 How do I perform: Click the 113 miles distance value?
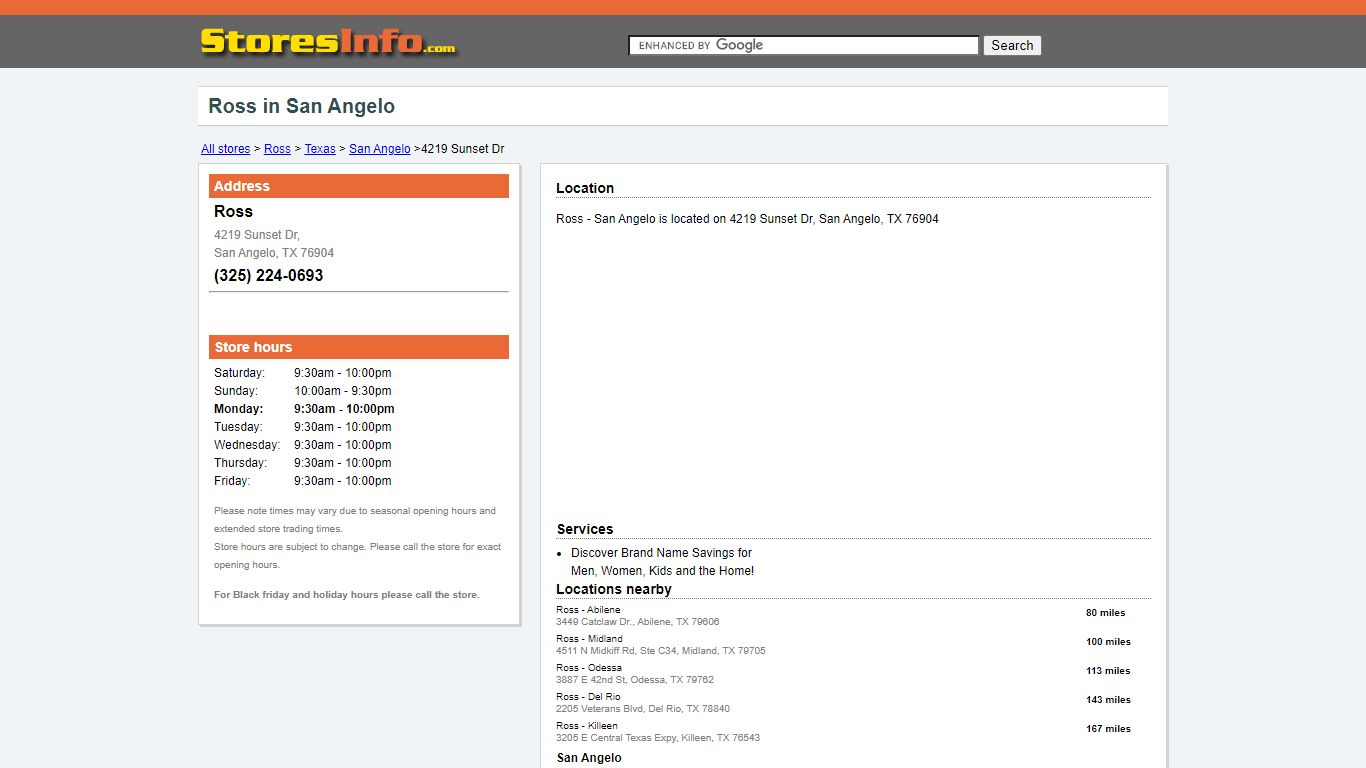1108,671
